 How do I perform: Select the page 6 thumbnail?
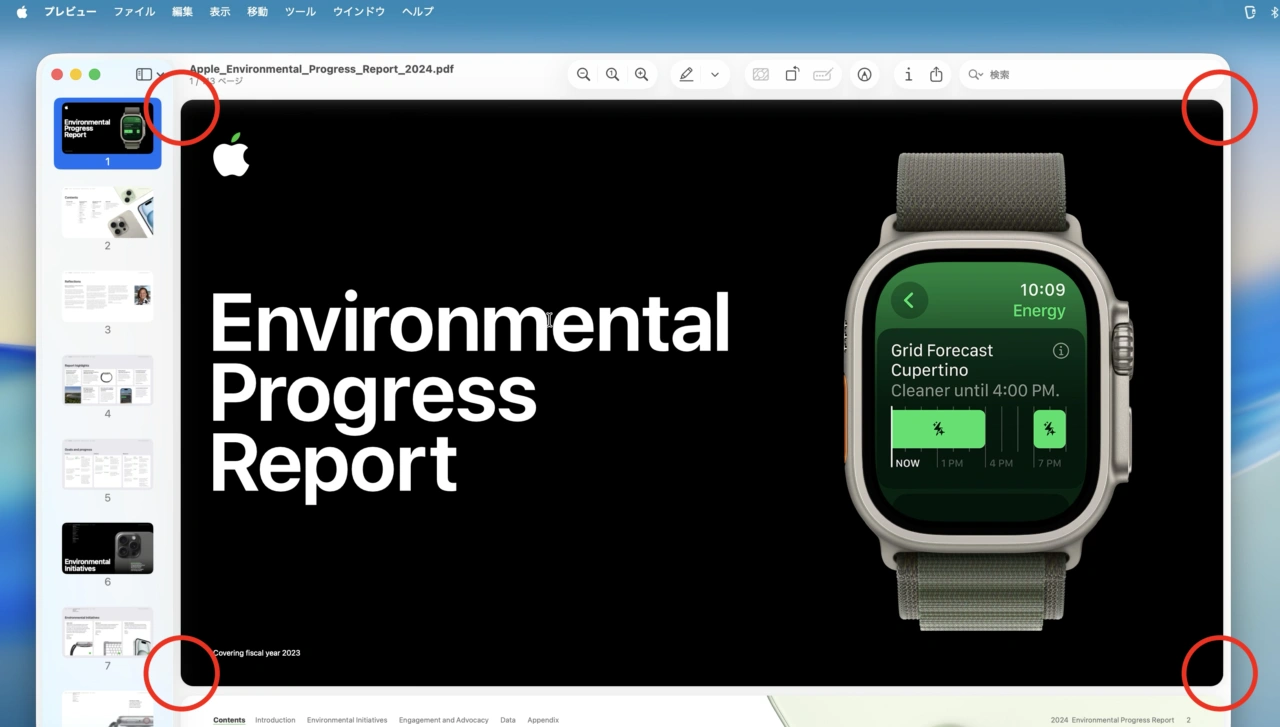107,548
